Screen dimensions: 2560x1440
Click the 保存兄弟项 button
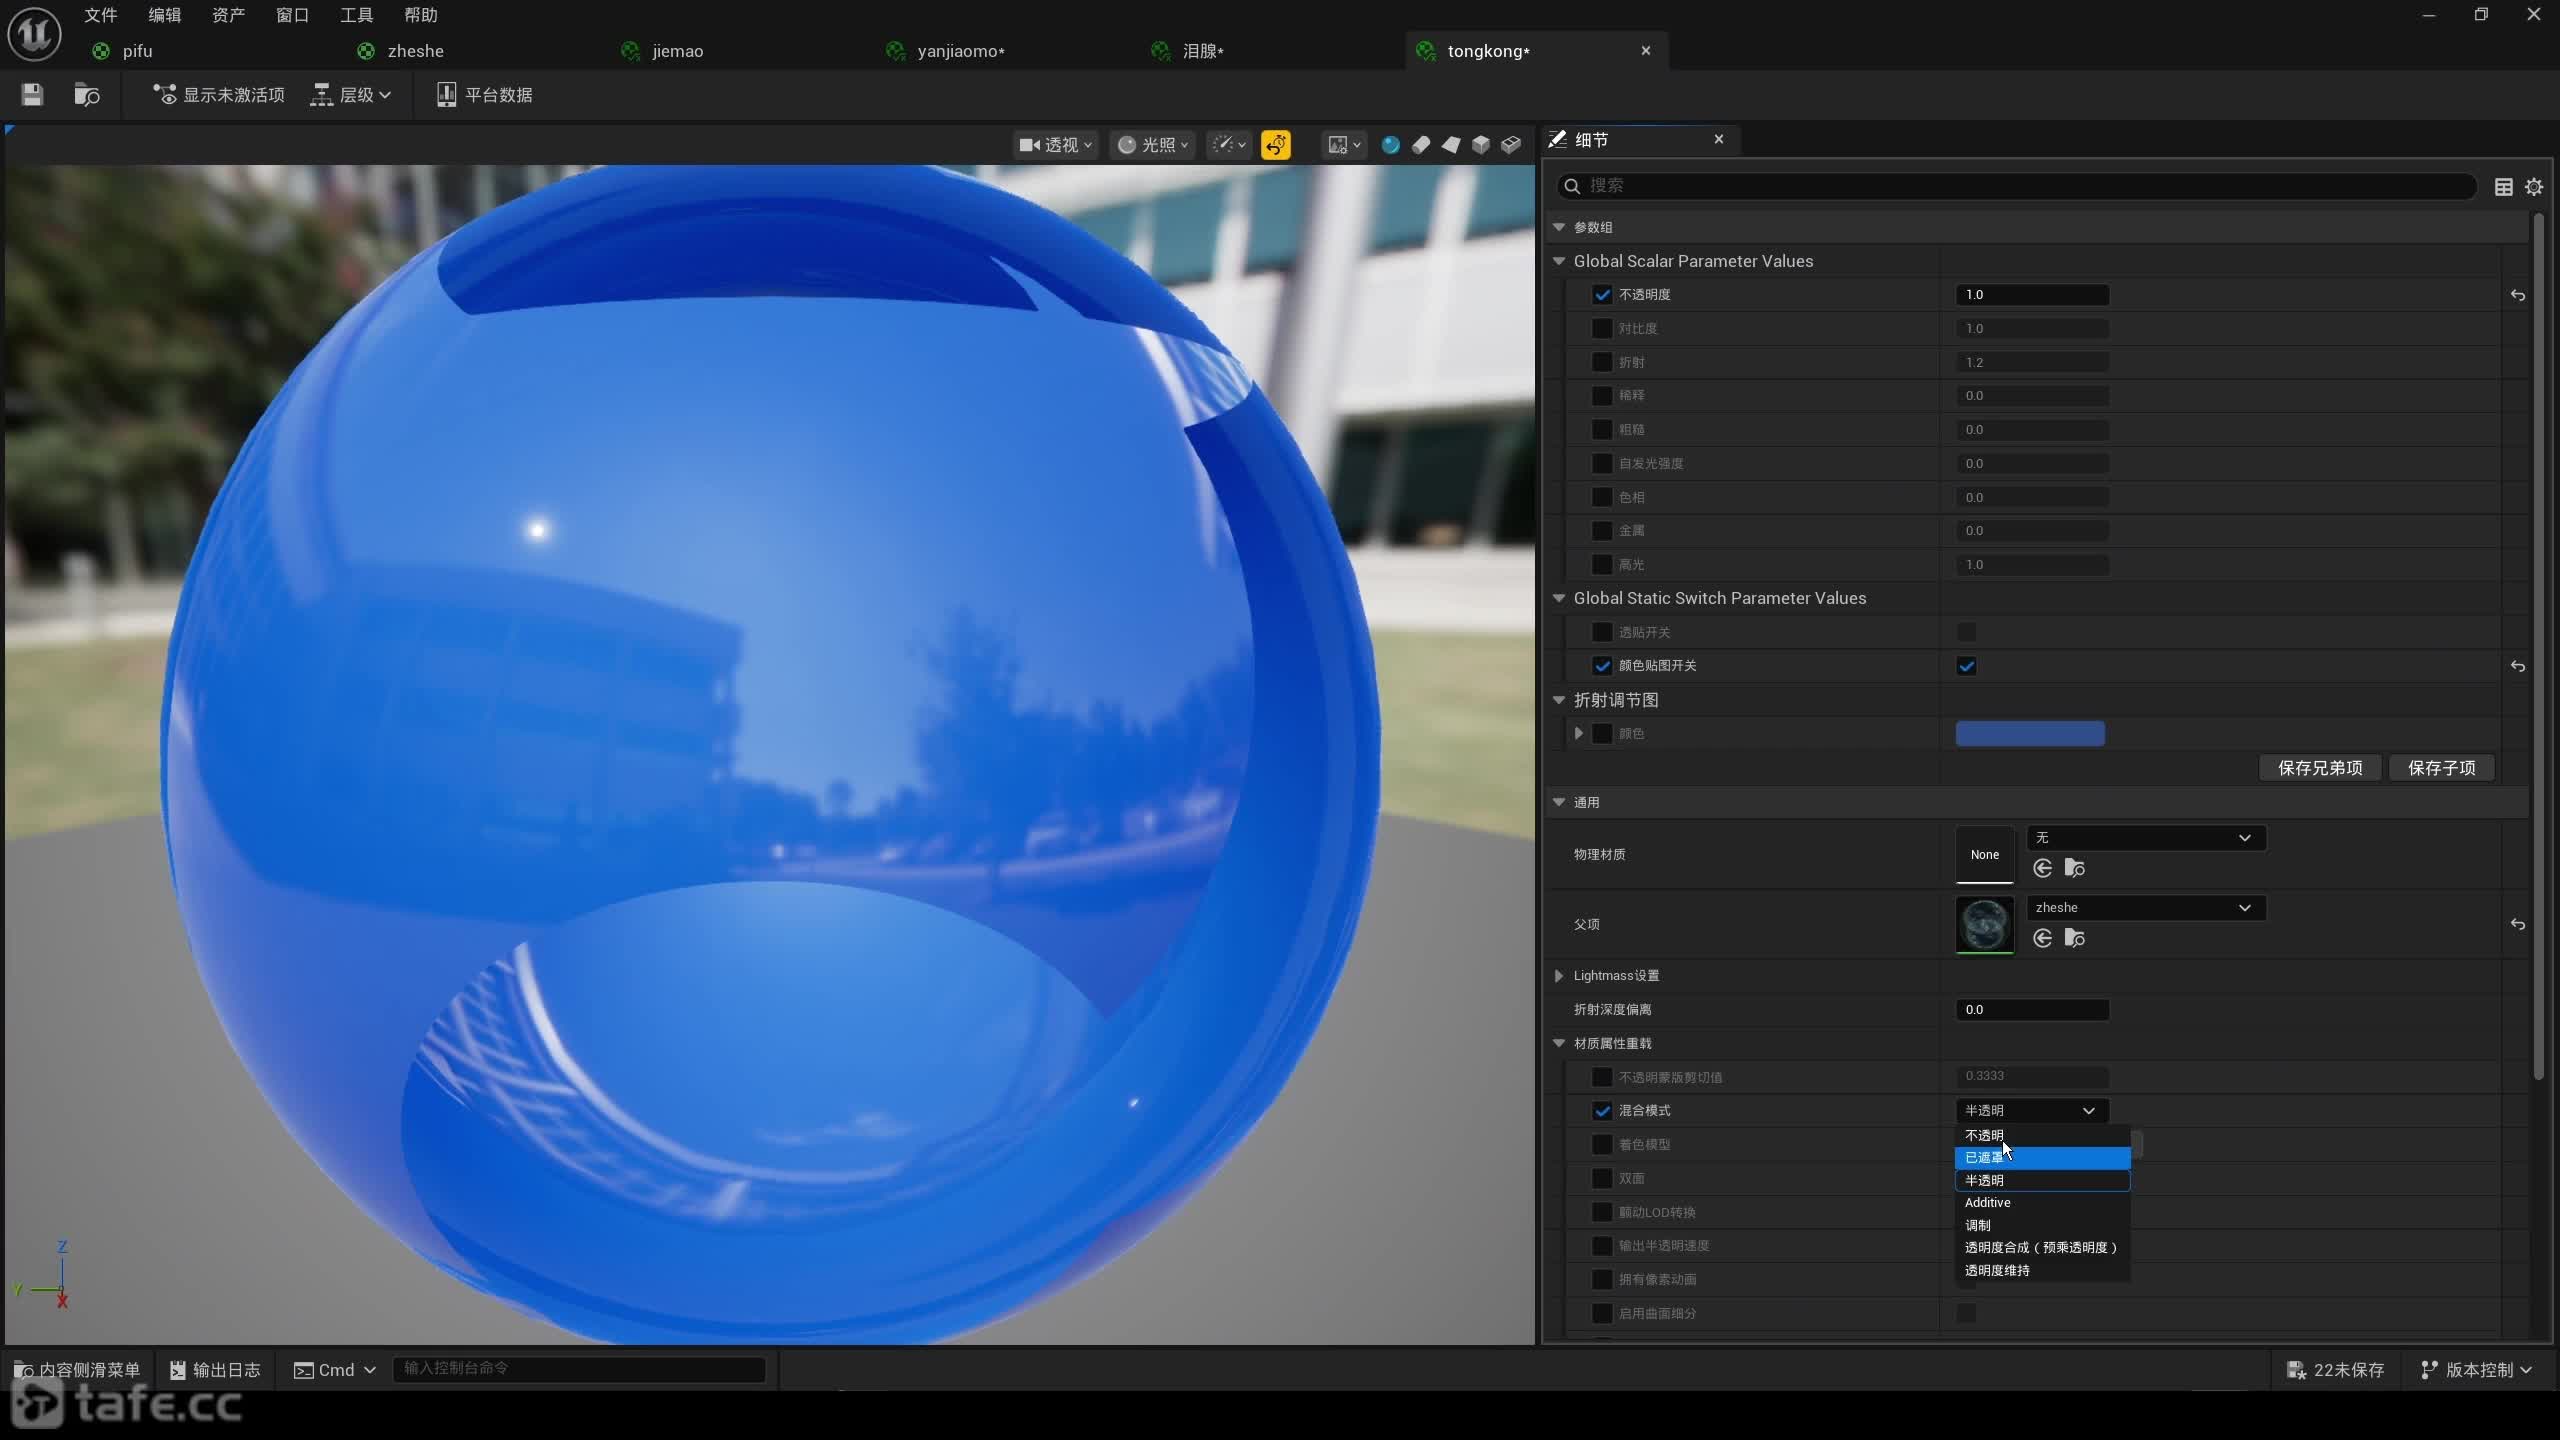pos(2320,768)
